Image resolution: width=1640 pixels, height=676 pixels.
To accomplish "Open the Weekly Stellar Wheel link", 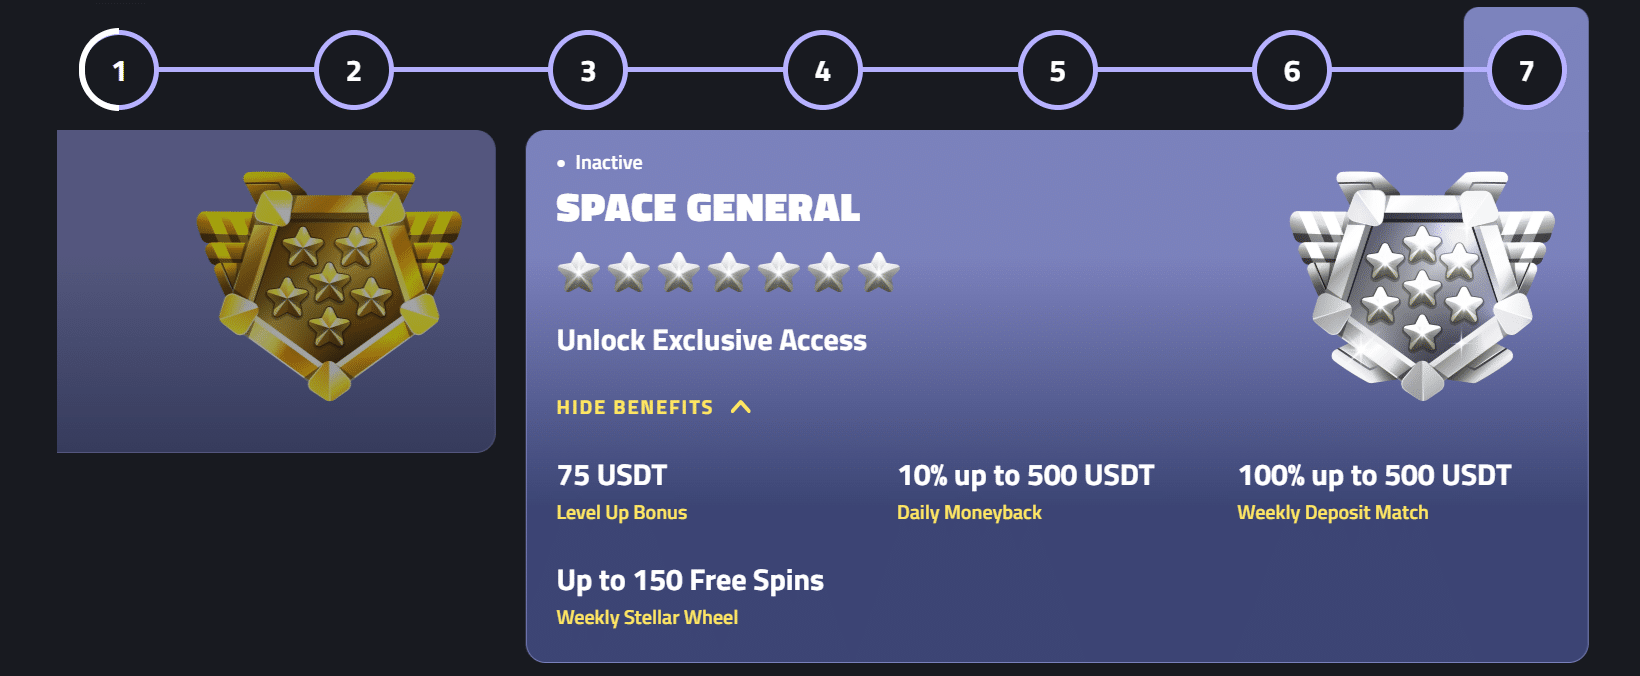I will [647, 617].
